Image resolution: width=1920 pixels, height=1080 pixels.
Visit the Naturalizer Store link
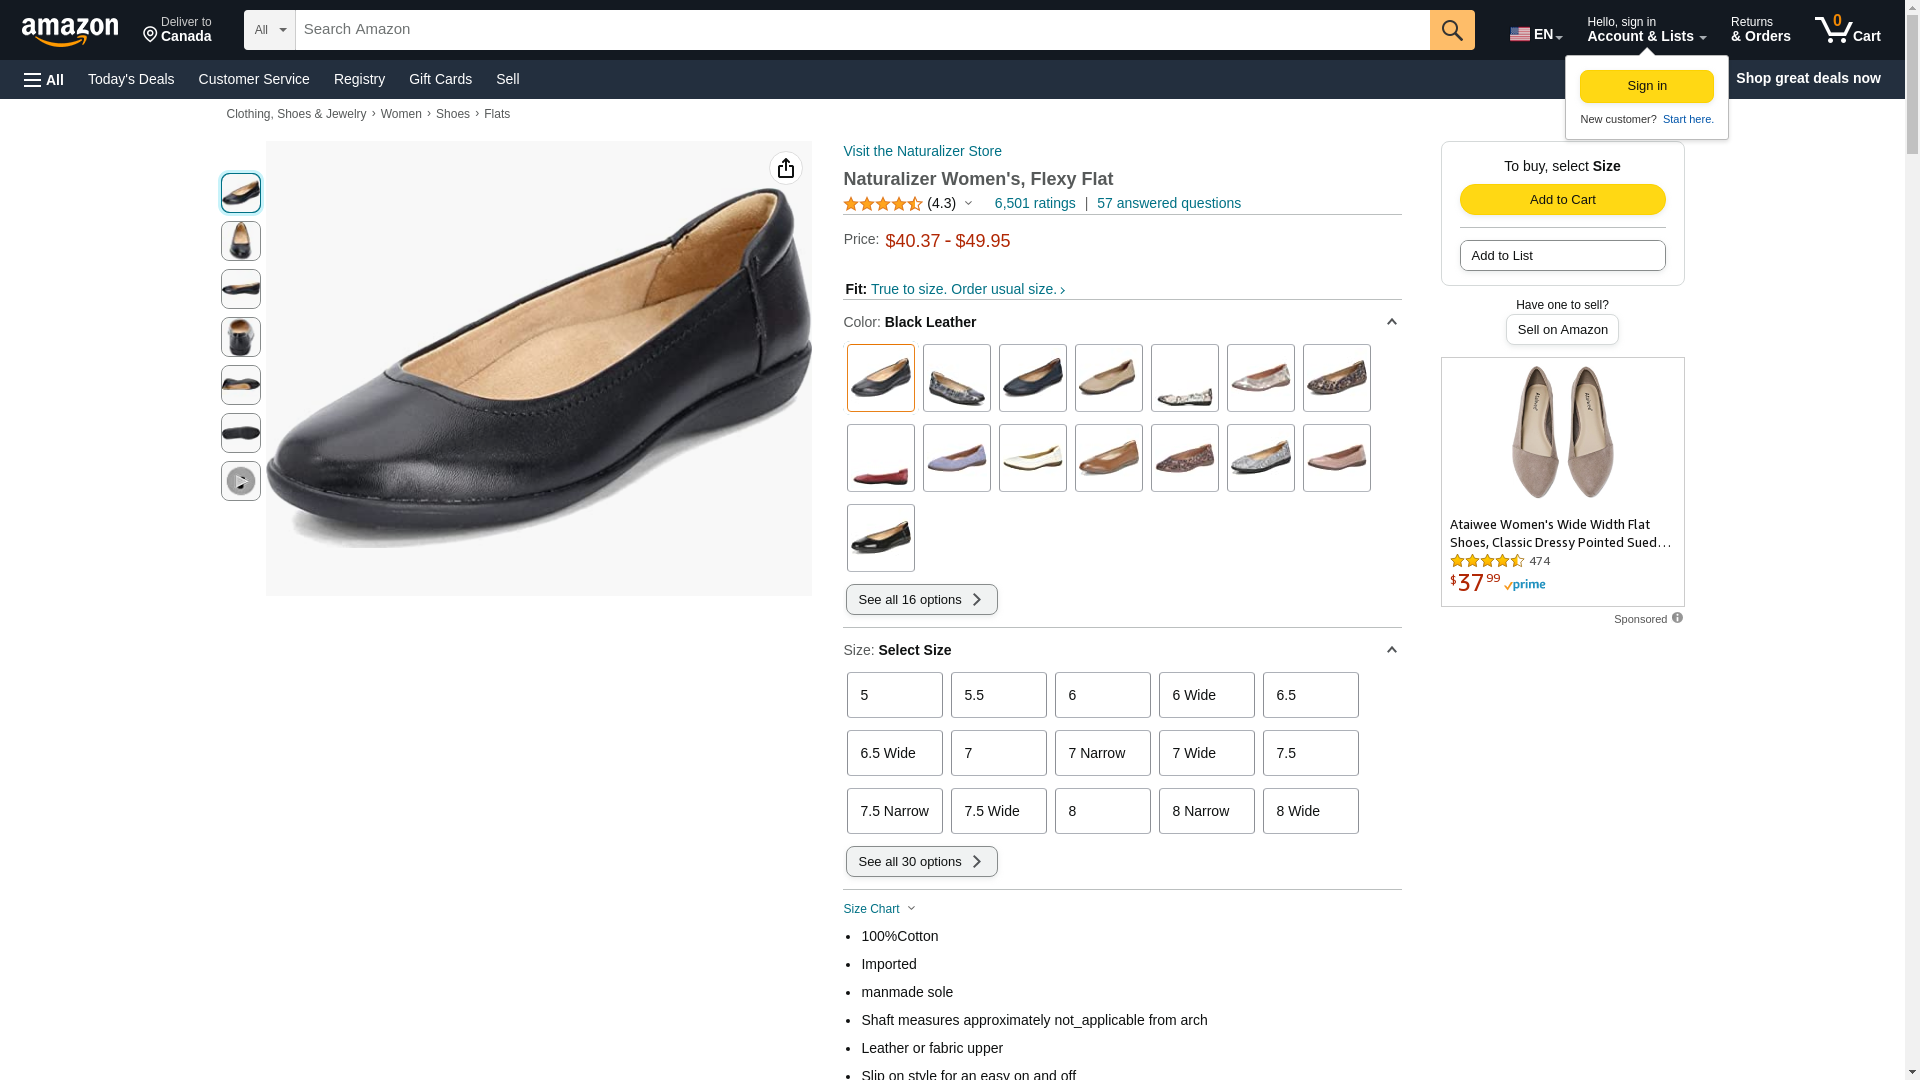(923, 151)
